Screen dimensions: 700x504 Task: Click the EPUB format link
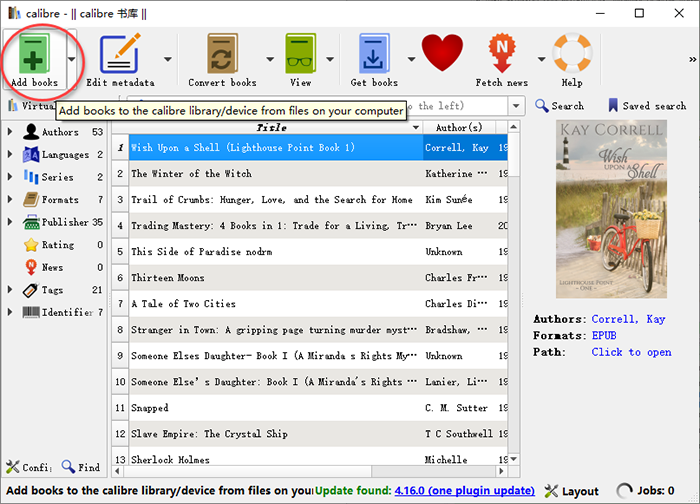point(604,336)
